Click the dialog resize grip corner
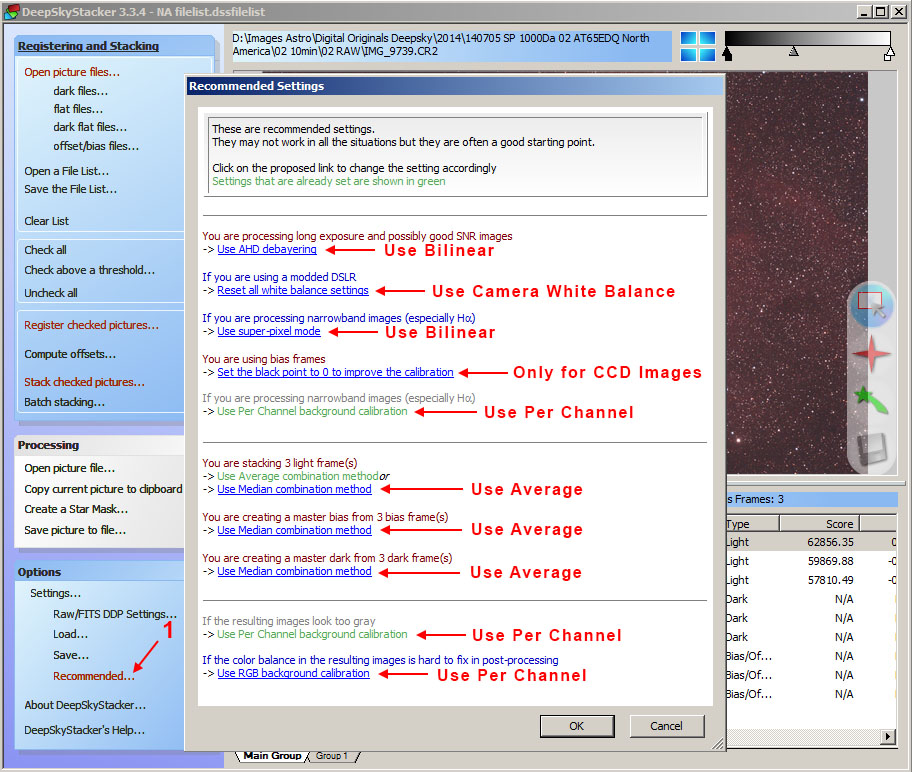 coord(718,743)
